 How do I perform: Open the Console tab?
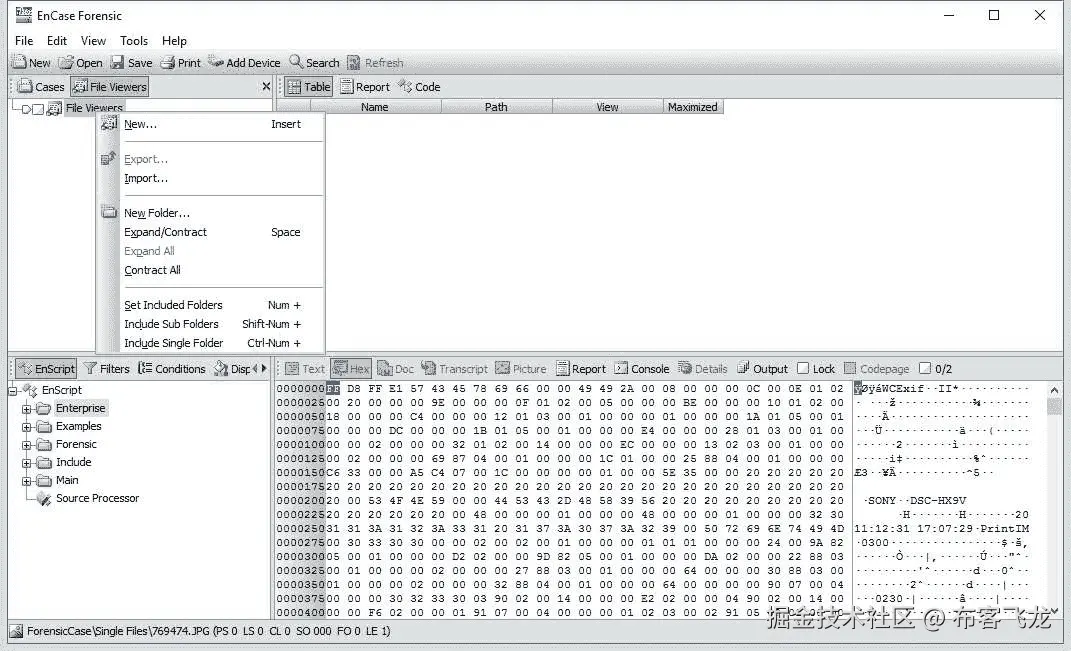tap(641, 369)
